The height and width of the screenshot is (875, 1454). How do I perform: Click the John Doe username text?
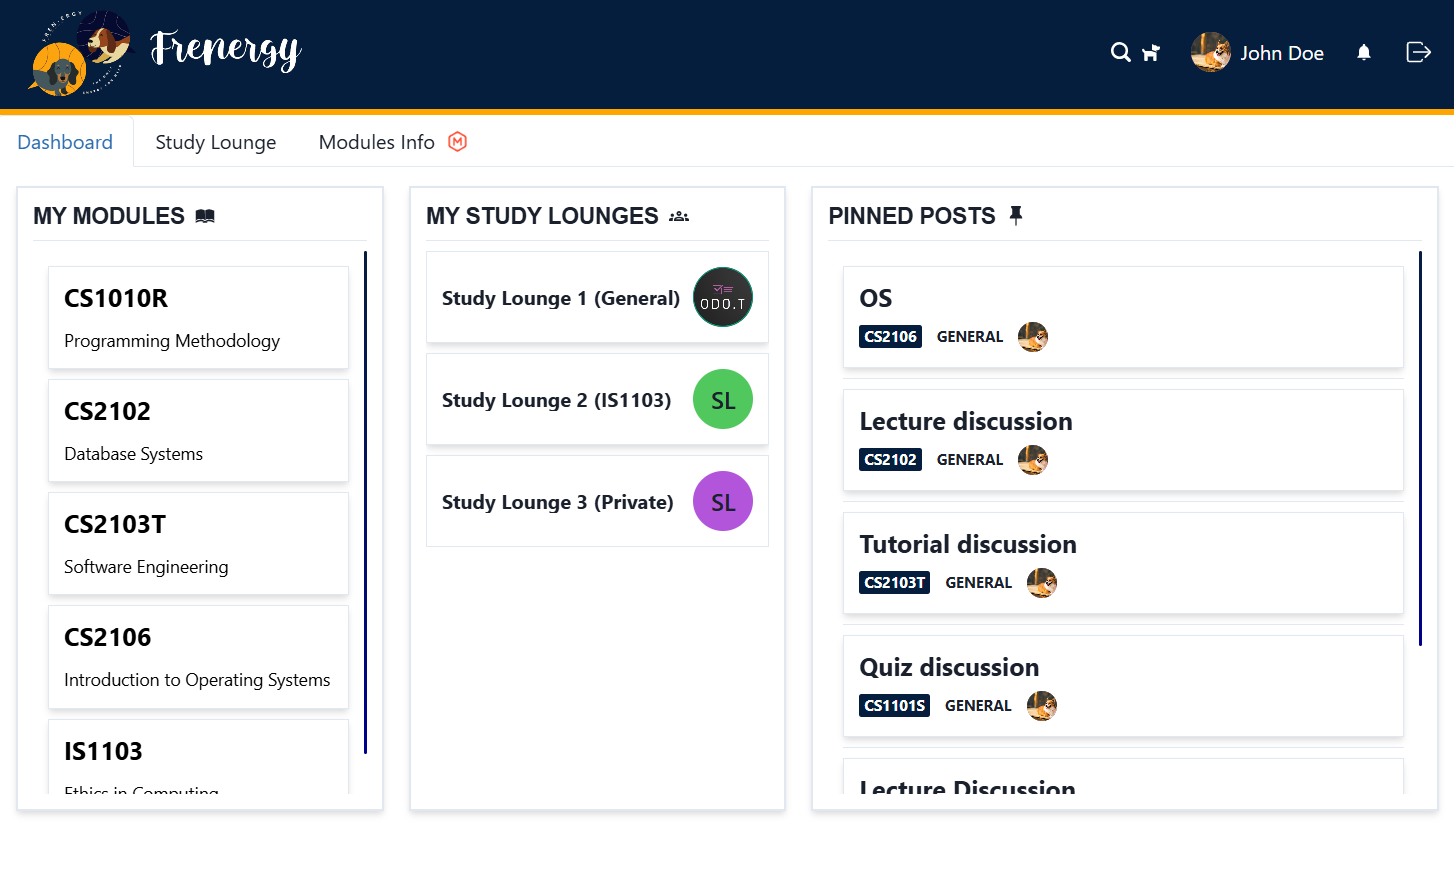click(1282, 53)
